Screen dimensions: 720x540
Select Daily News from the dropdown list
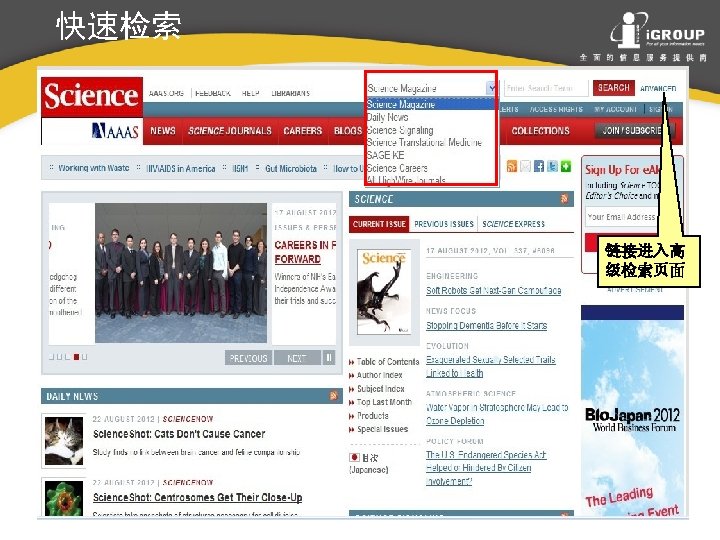click(x=388, y=118)
